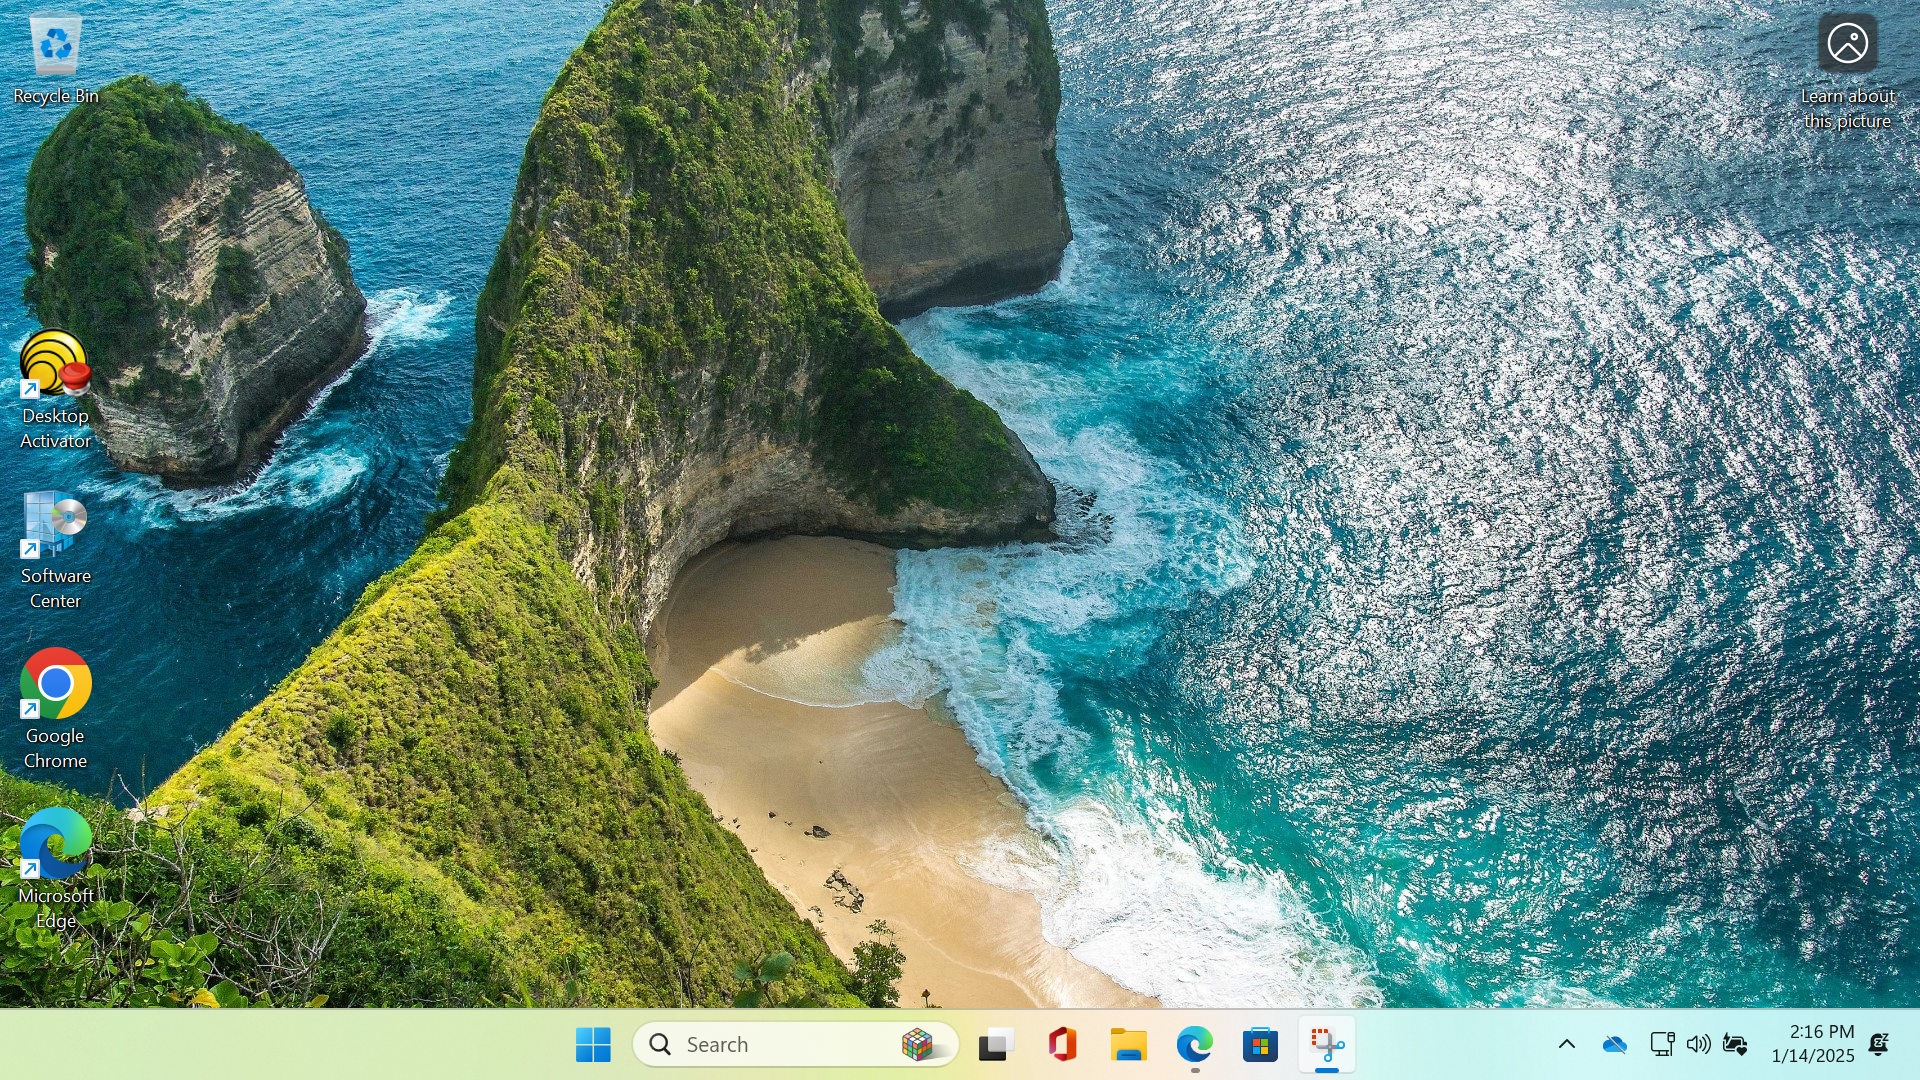Show hidden system tray icons
Screen dimensions: 1920x1080
pyautogui.click(x=1567, y=1045)
